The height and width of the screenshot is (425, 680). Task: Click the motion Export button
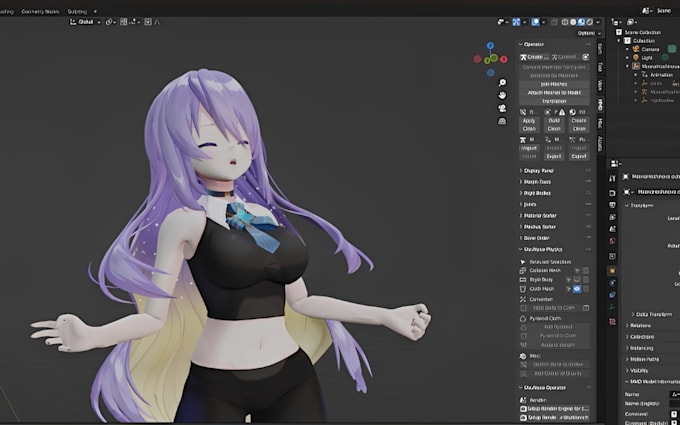[x=554, y=156]
